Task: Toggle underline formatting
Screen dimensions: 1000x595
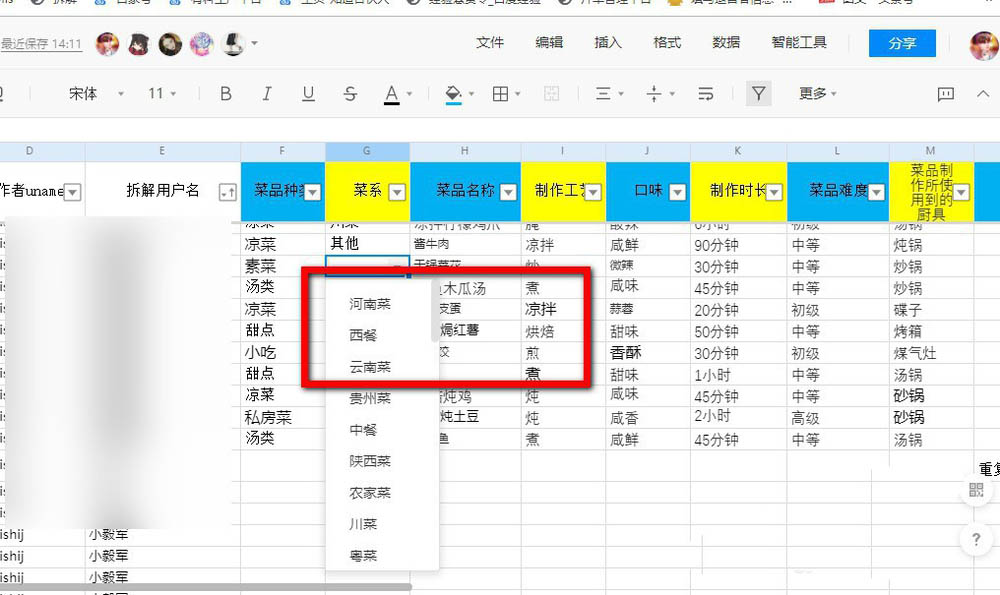Action: tap(308, 93)
